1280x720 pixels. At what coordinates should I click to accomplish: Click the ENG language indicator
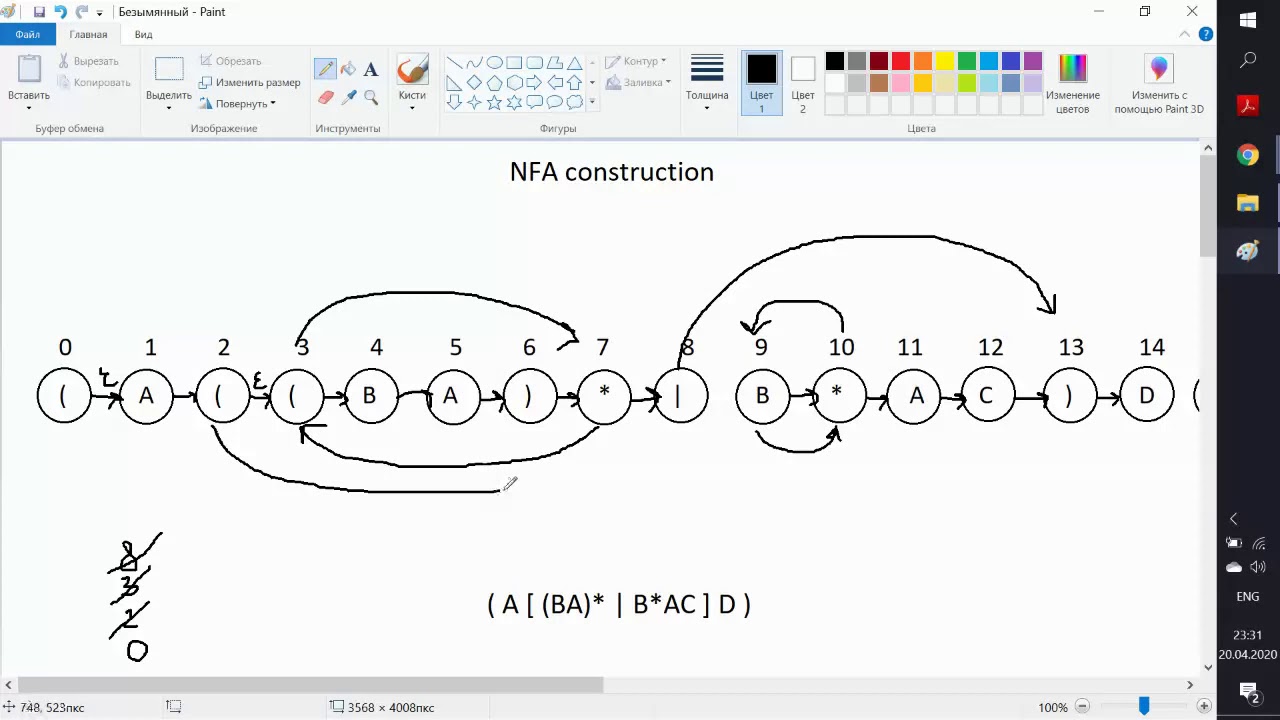click(x=1248, y=597)
